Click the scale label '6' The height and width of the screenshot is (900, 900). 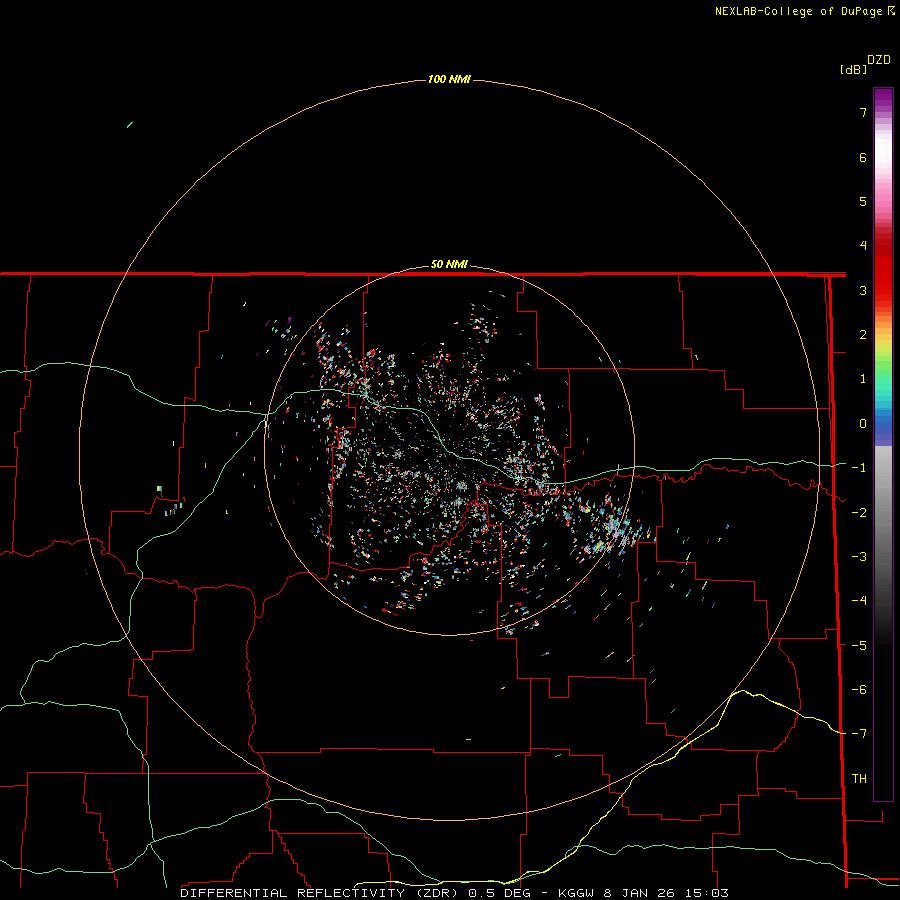[x=863, y=157]
